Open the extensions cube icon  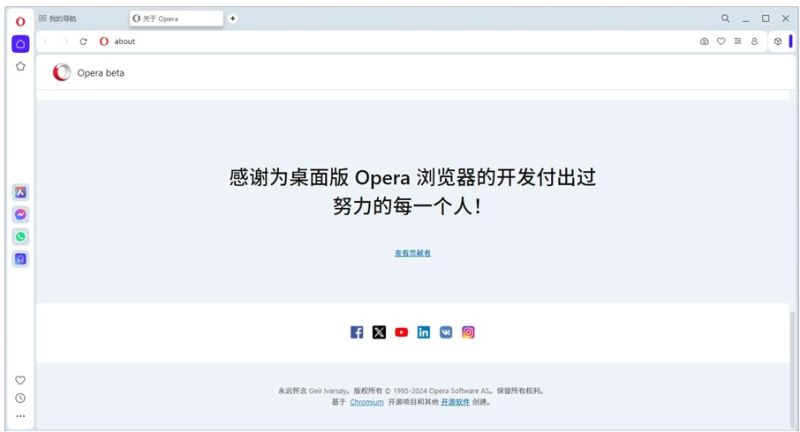[x=778, y=41]
